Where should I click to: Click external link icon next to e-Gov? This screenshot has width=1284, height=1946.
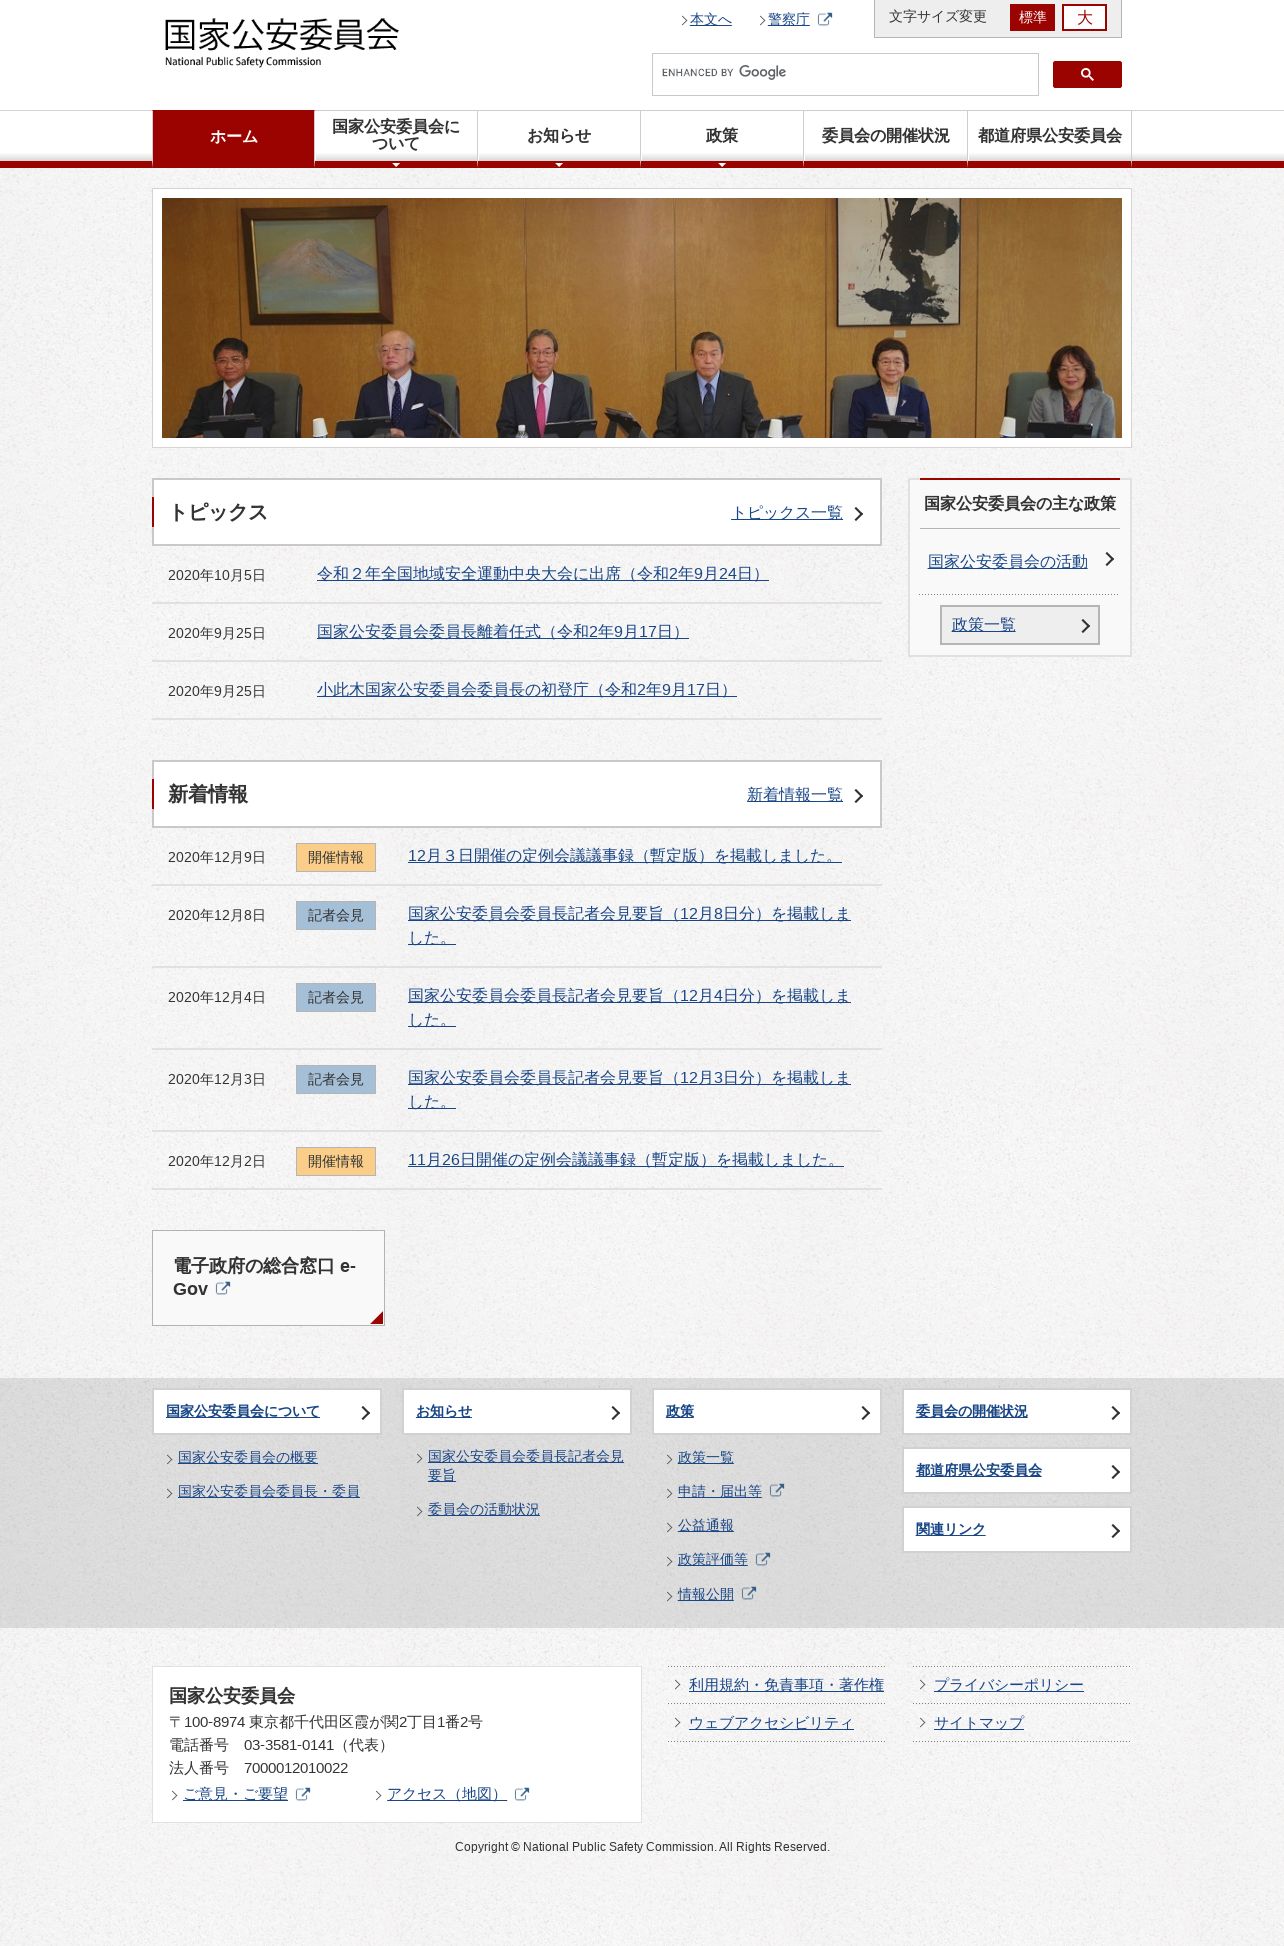pos(223,1289)
